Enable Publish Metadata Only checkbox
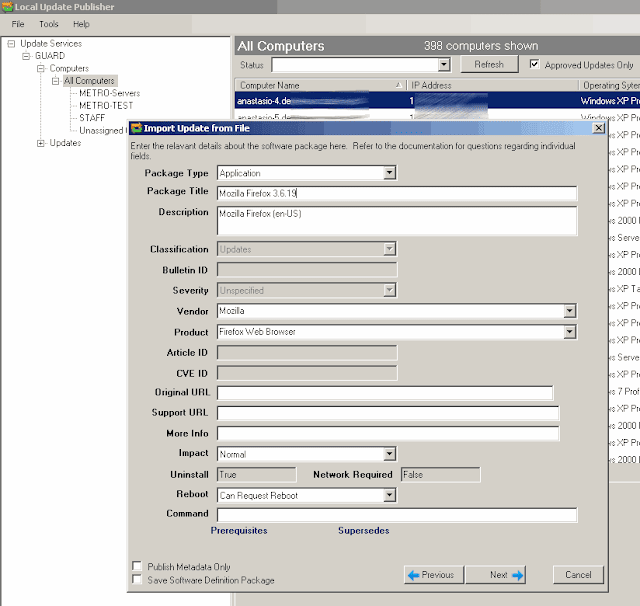Image resolution: width=640 pixels, height=606 pixels. click(137, 566)
